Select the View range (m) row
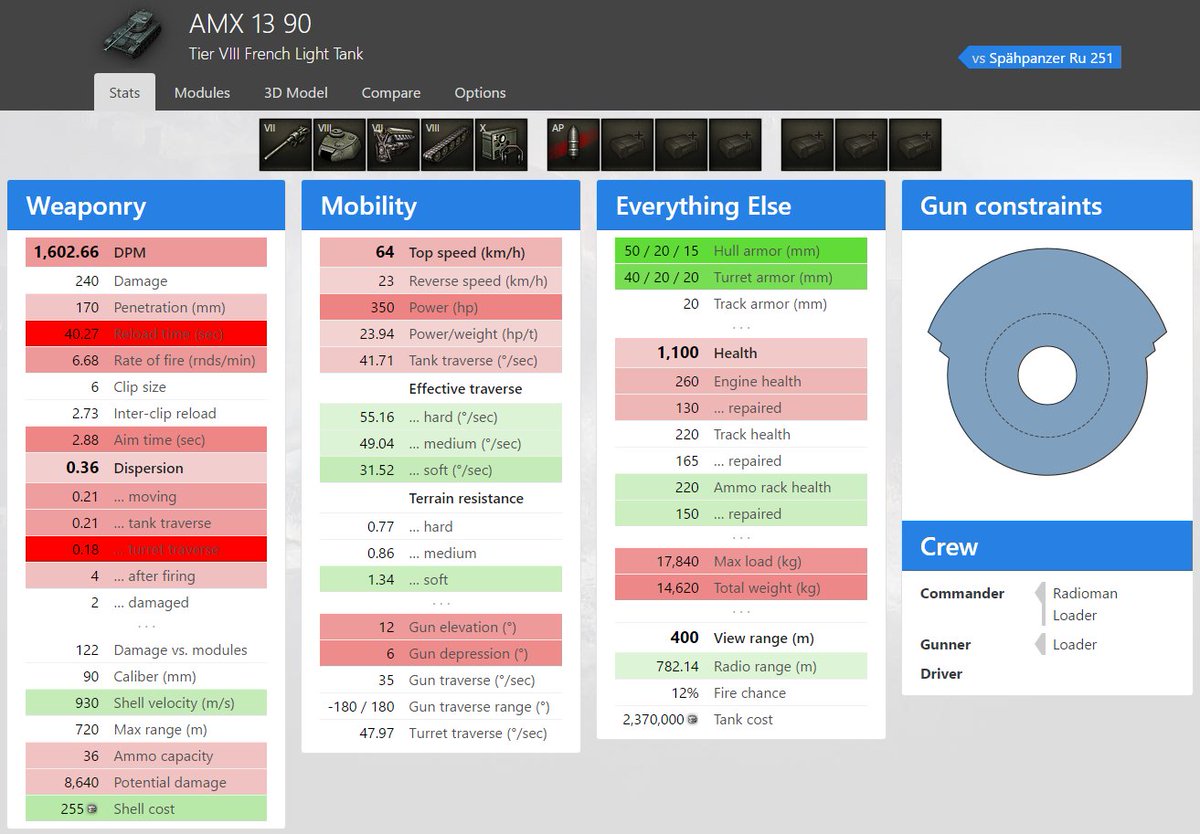Viewport: 1200px width, 834px height. (741, 638)
